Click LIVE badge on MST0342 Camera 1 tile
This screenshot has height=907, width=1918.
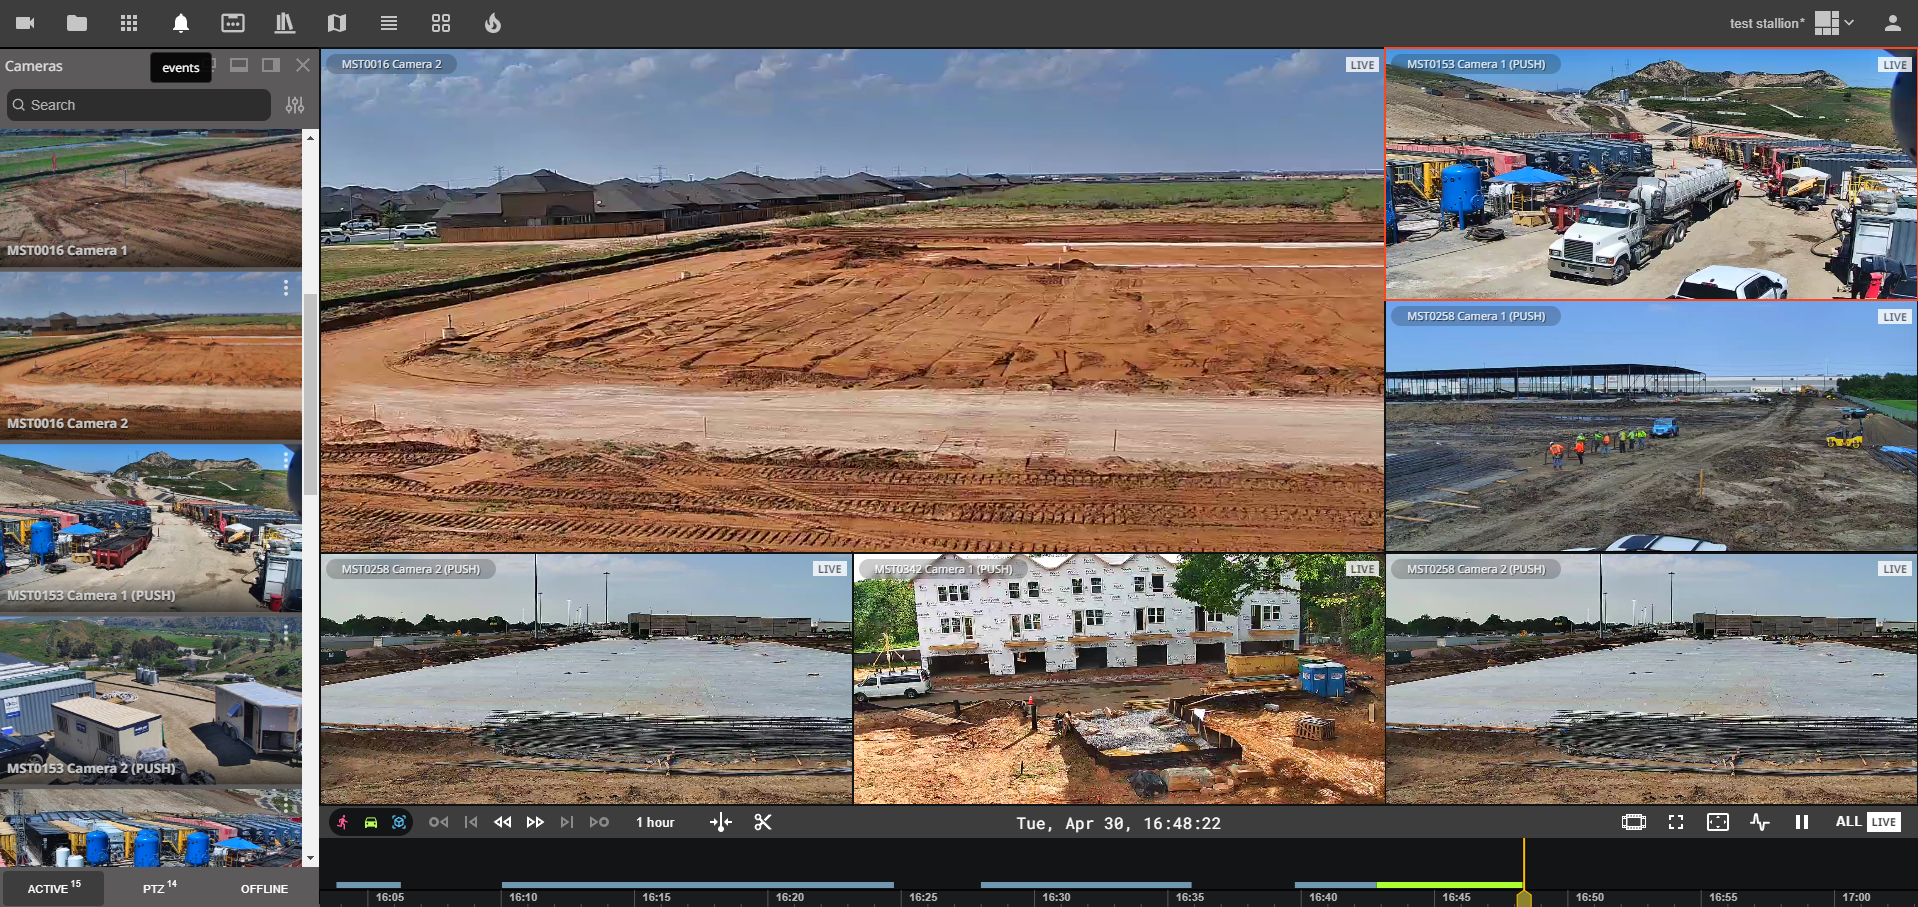1362,569
